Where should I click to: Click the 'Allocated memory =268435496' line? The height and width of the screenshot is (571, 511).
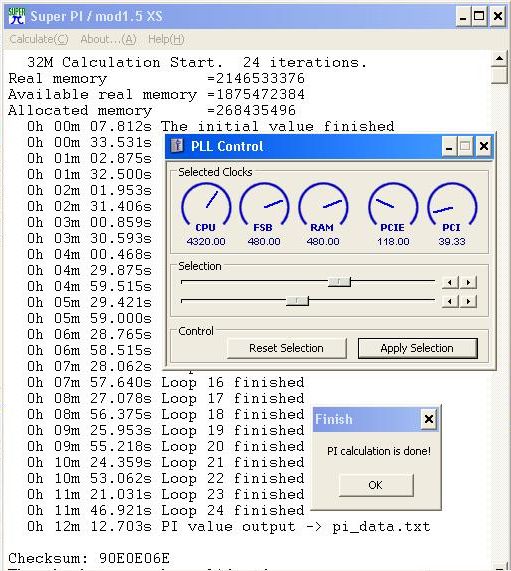pyautogui.click(x=152, y=110)
